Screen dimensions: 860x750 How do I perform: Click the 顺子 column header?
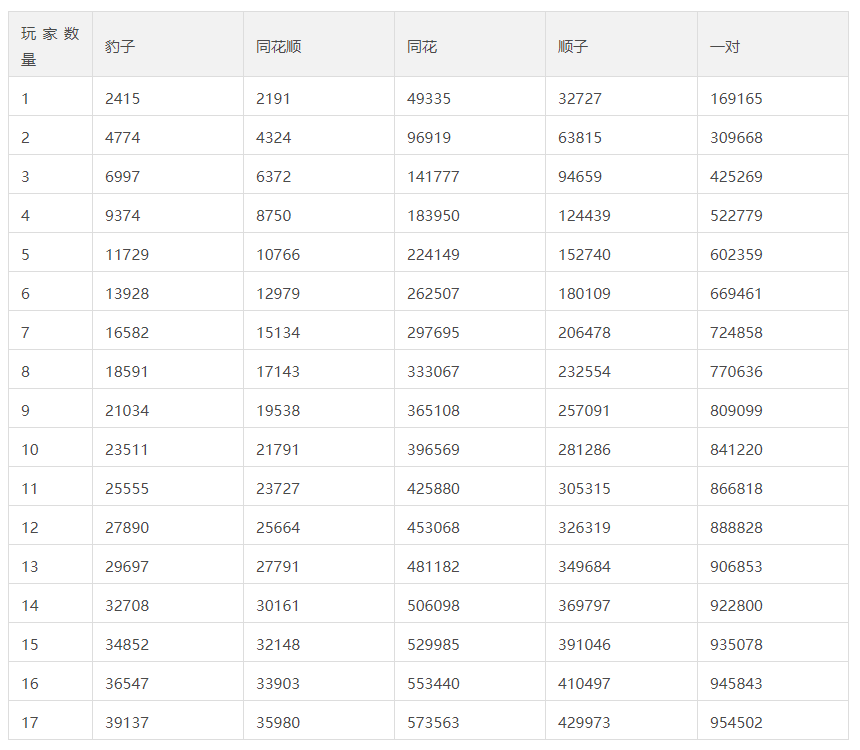pos(573,47)
